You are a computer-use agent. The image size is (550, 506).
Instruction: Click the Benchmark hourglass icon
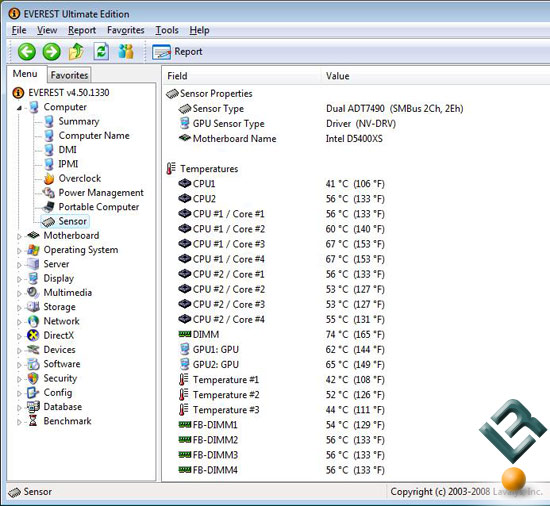click(x=33, y=421)
